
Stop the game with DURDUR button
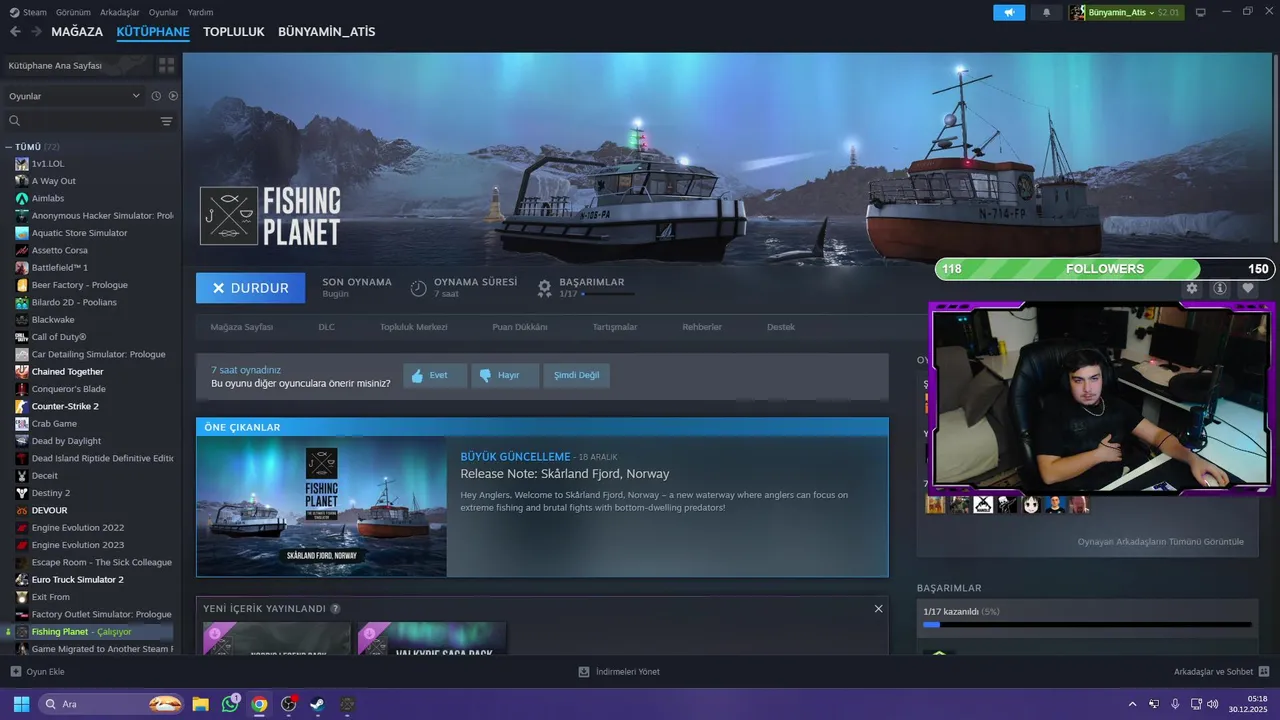[x=251, y=288]
